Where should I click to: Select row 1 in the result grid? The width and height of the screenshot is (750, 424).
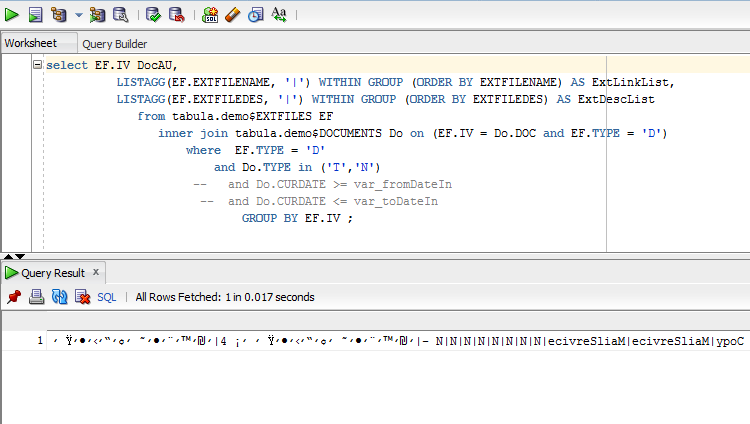[40, 341]
